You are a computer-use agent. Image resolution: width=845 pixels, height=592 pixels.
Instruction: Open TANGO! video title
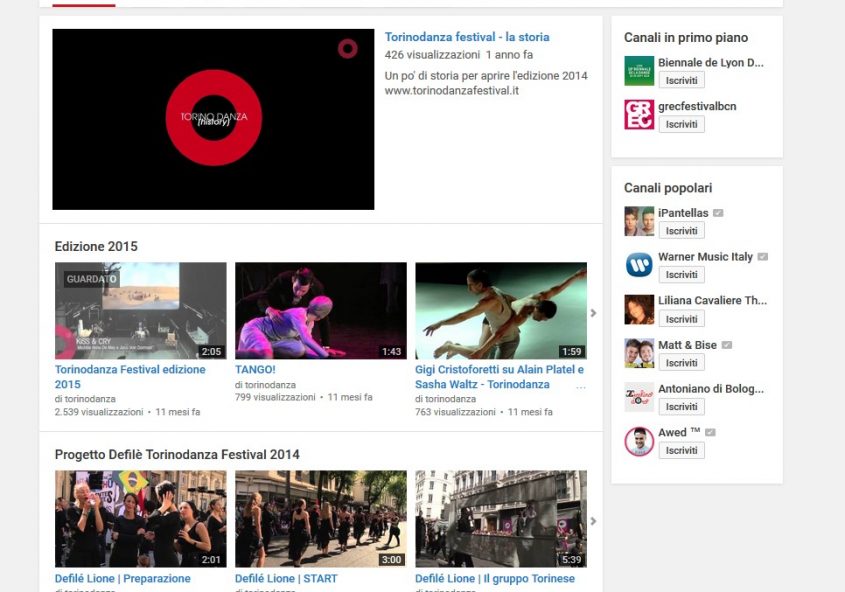click(x=255, y=370)
